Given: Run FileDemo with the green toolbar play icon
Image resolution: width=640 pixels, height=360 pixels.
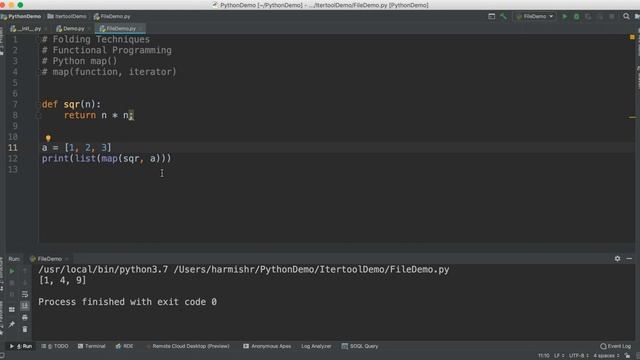Looking at the screenshot, I should 565,16.
